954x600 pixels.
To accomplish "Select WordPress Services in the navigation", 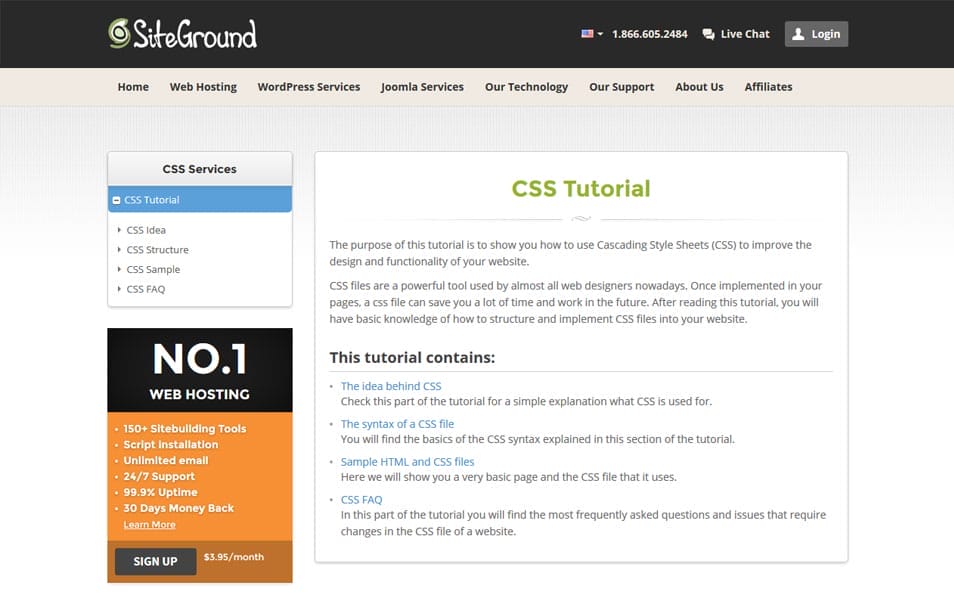I will point(308,87).
